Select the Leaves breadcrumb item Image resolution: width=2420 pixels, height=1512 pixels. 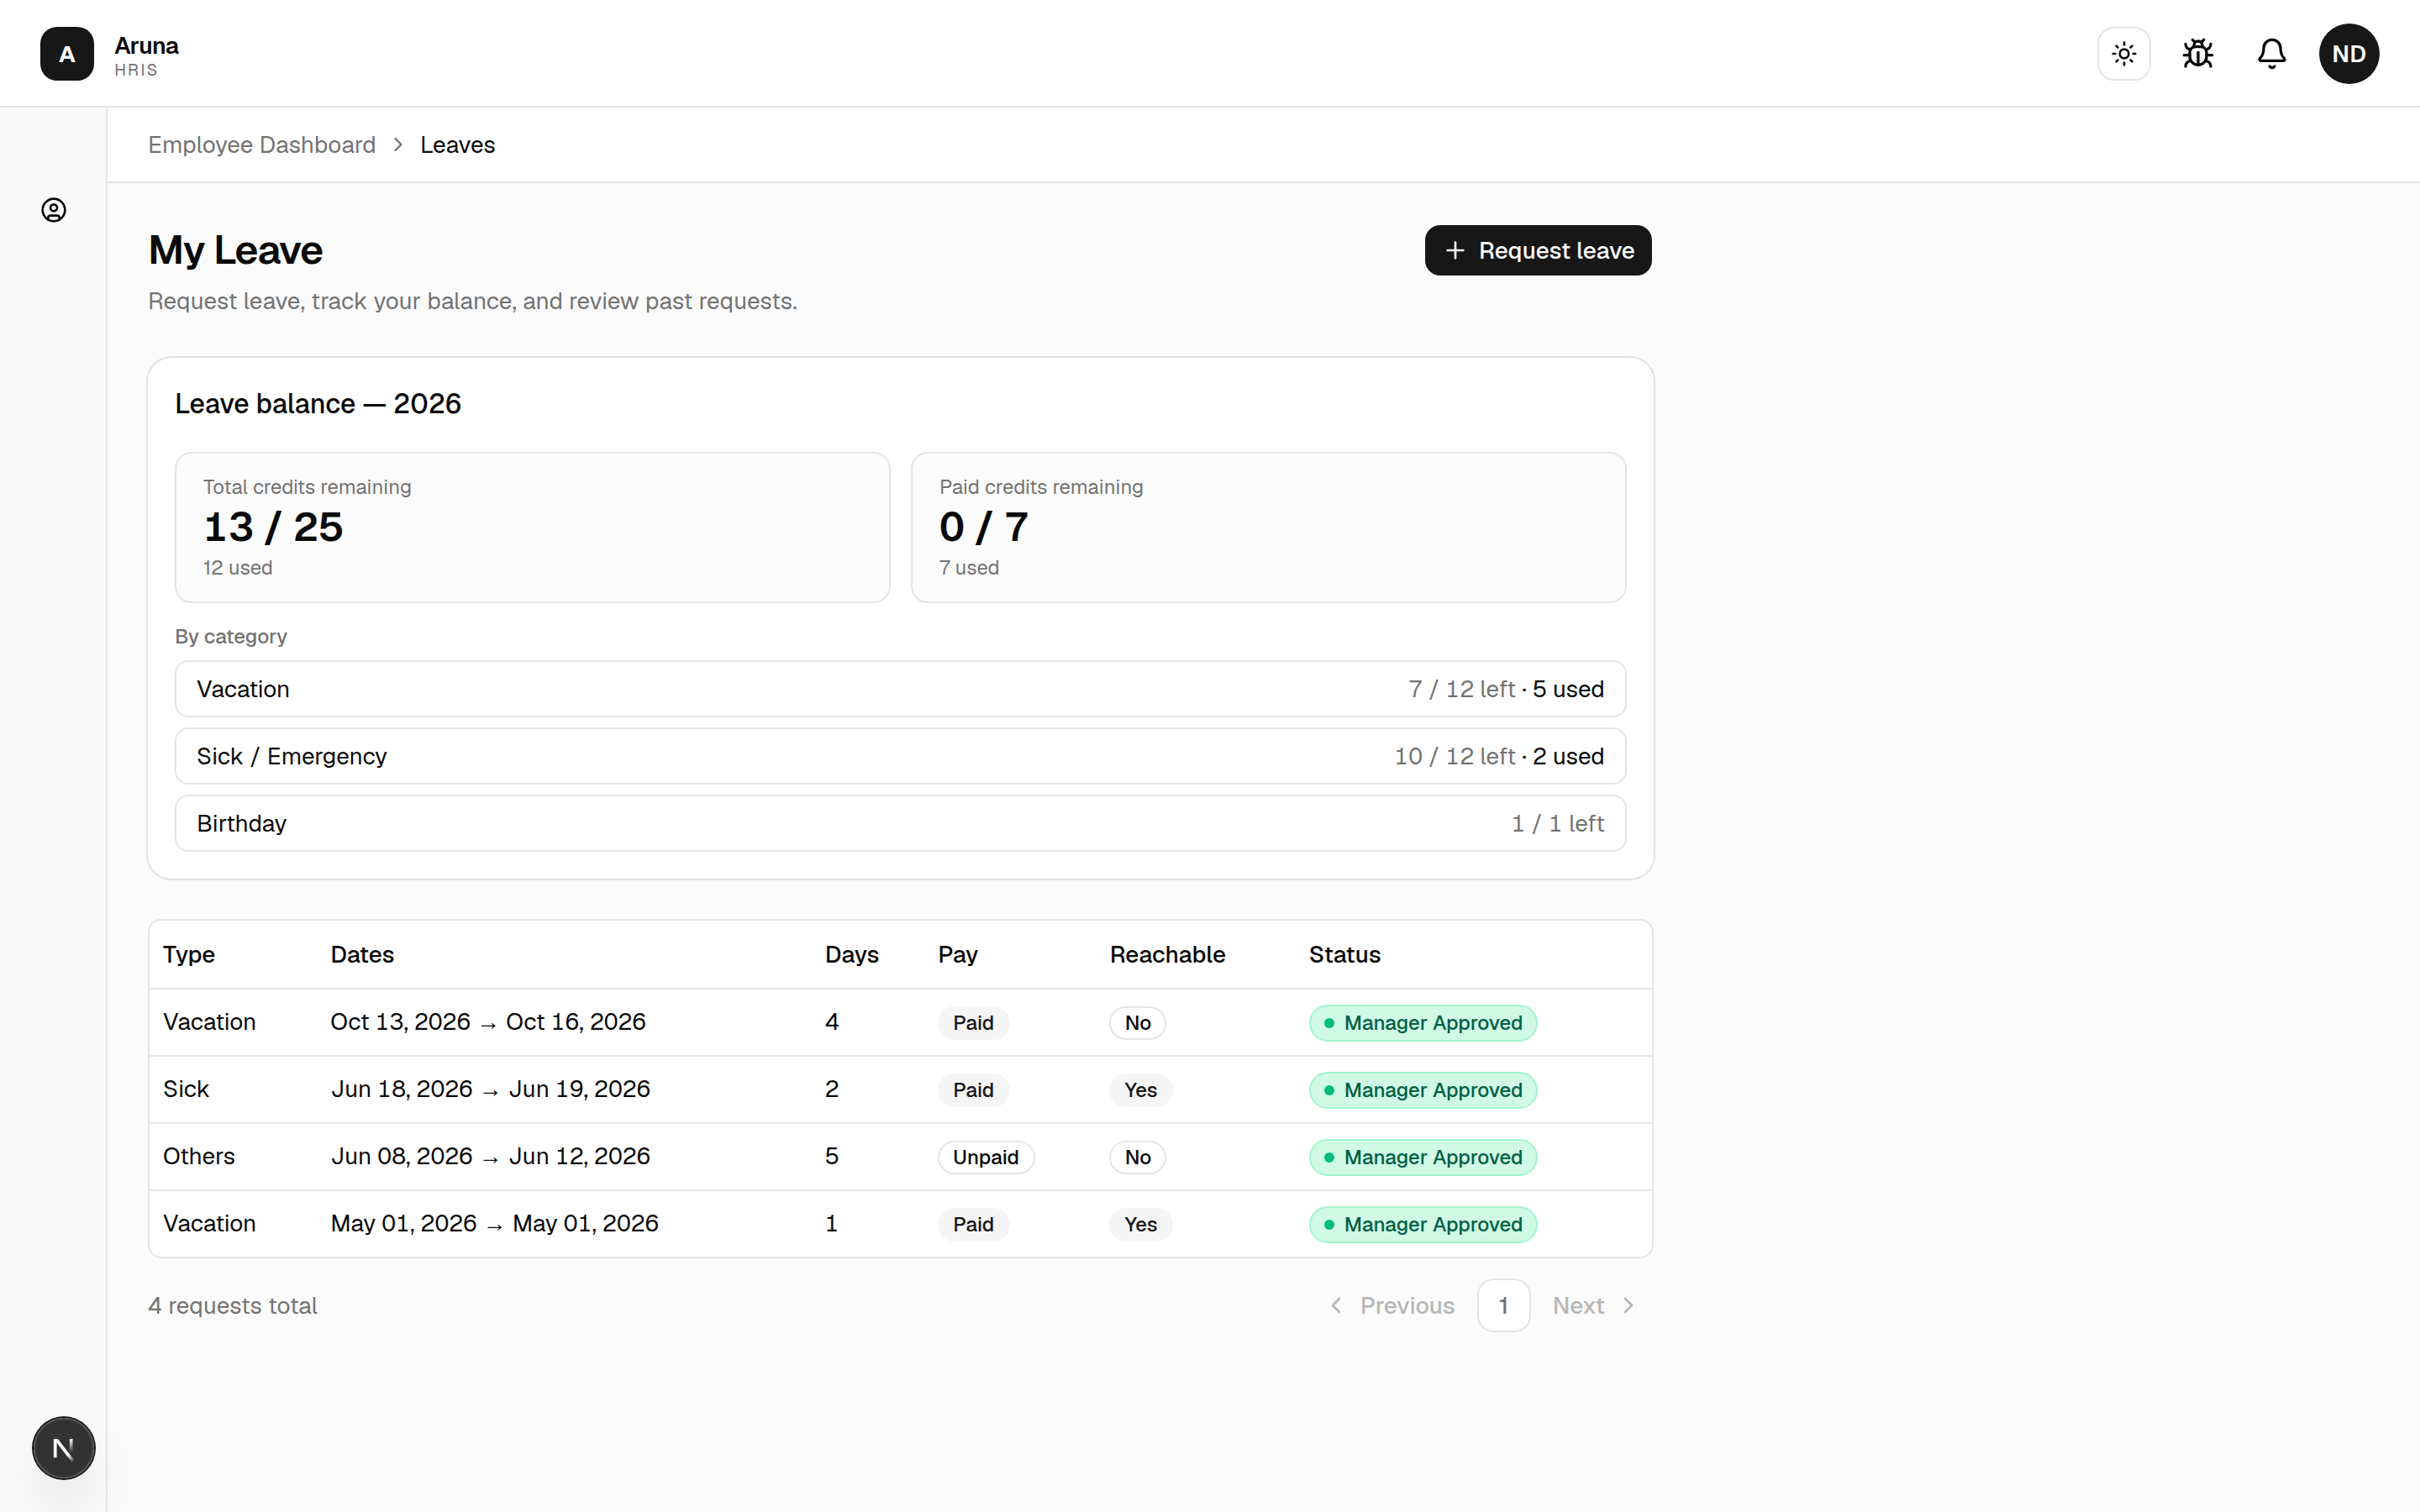point(457,145)
